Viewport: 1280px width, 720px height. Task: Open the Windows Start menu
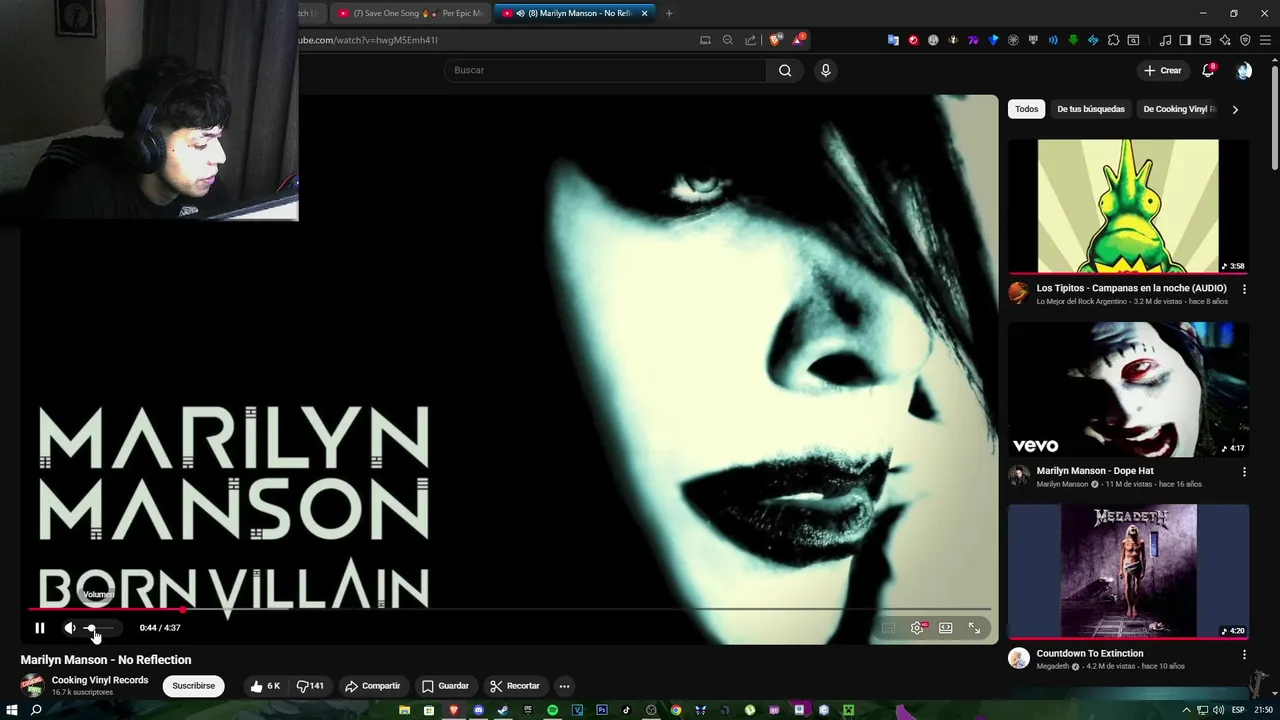pyautogui.click(x=12, y=710)
